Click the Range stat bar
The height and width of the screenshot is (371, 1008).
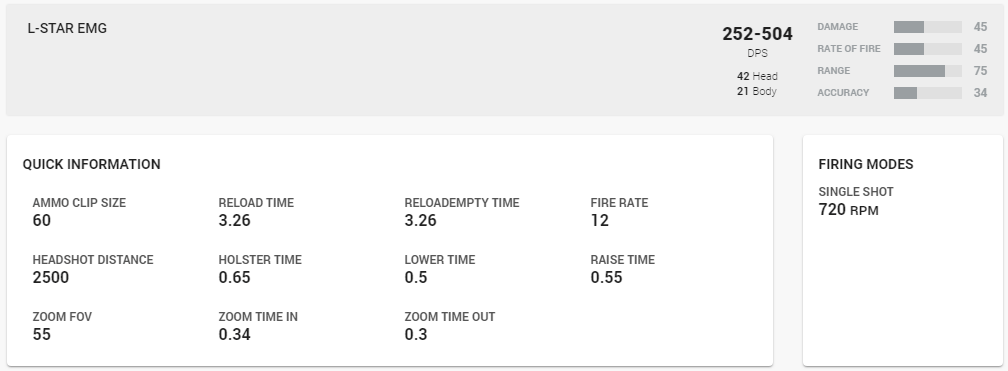click(x=928, y=71)
